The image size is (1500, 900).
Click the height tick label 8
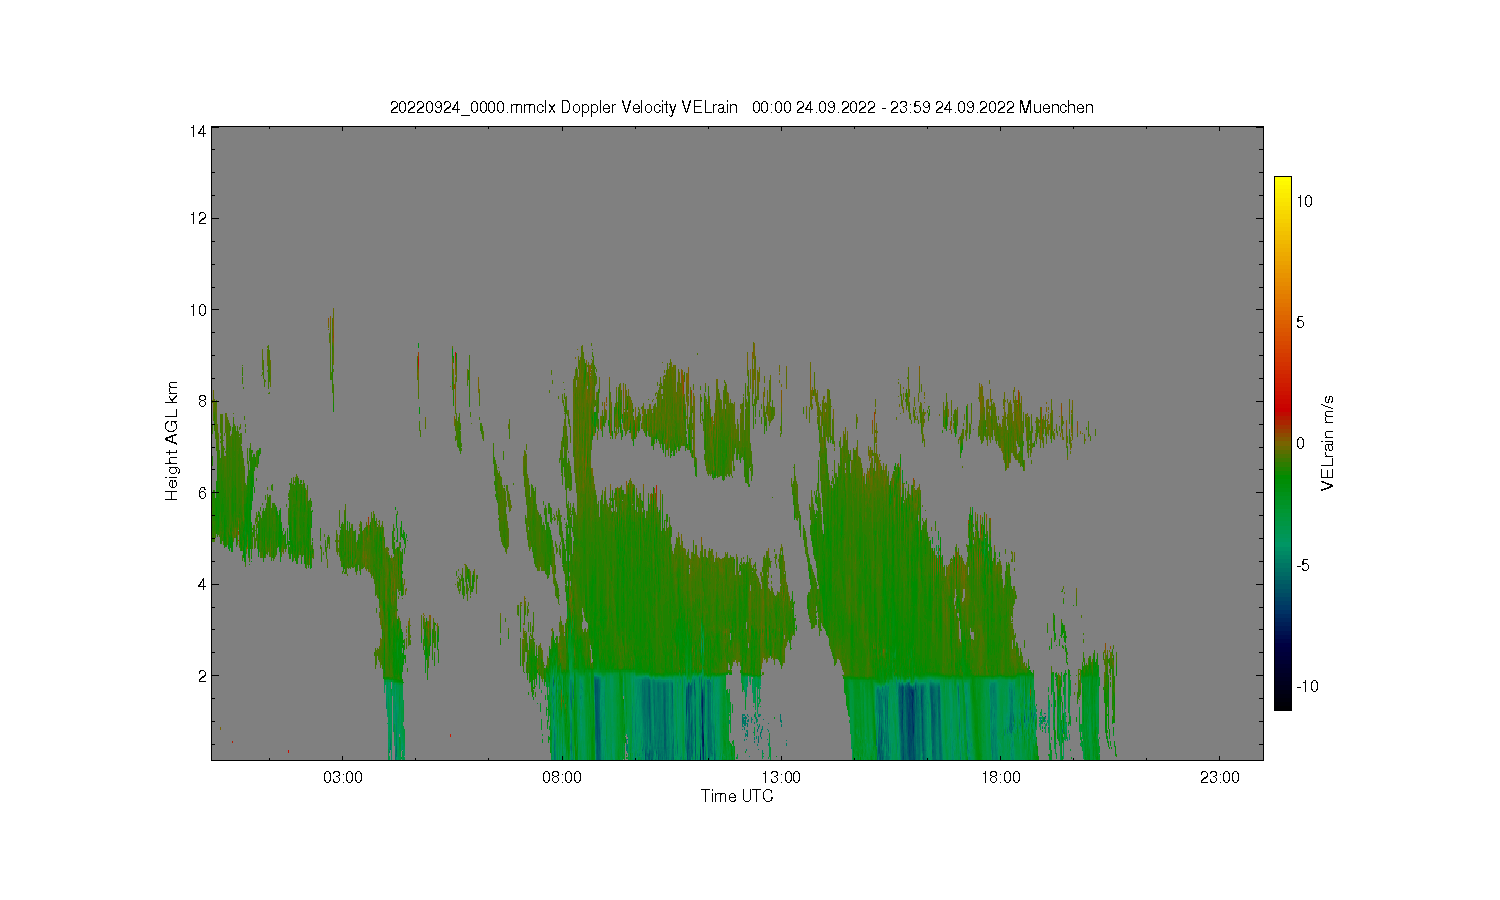tap(202, 401)
